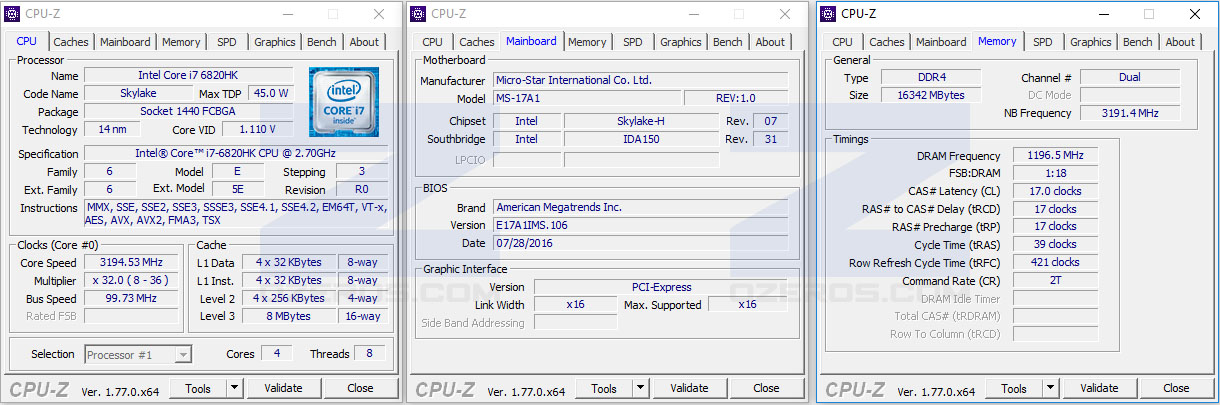Minimize the left CPU-Z window
Screen dimensions: 1220x405
287,14
